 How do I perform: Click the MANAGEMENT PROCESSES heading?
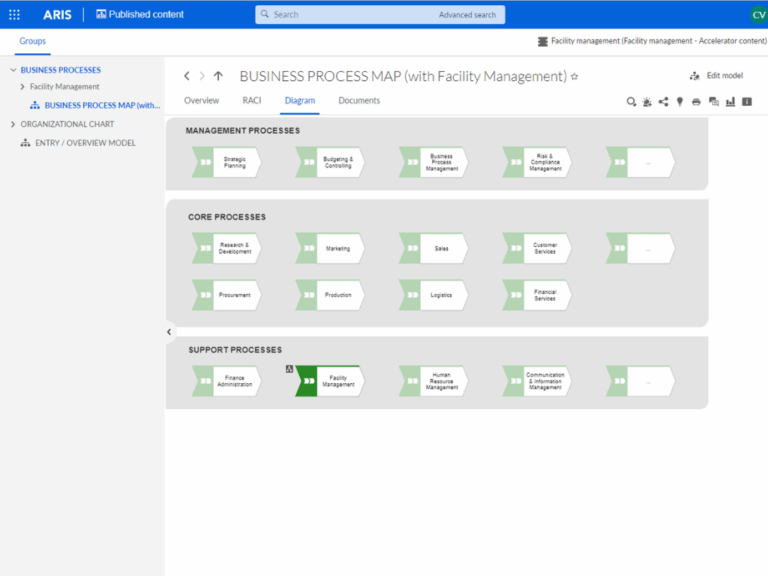coord(242,131)
